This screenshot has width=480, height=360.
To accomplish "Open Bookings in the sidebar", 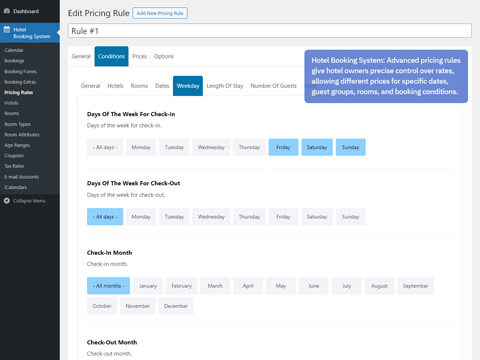I will click(14, 61).
